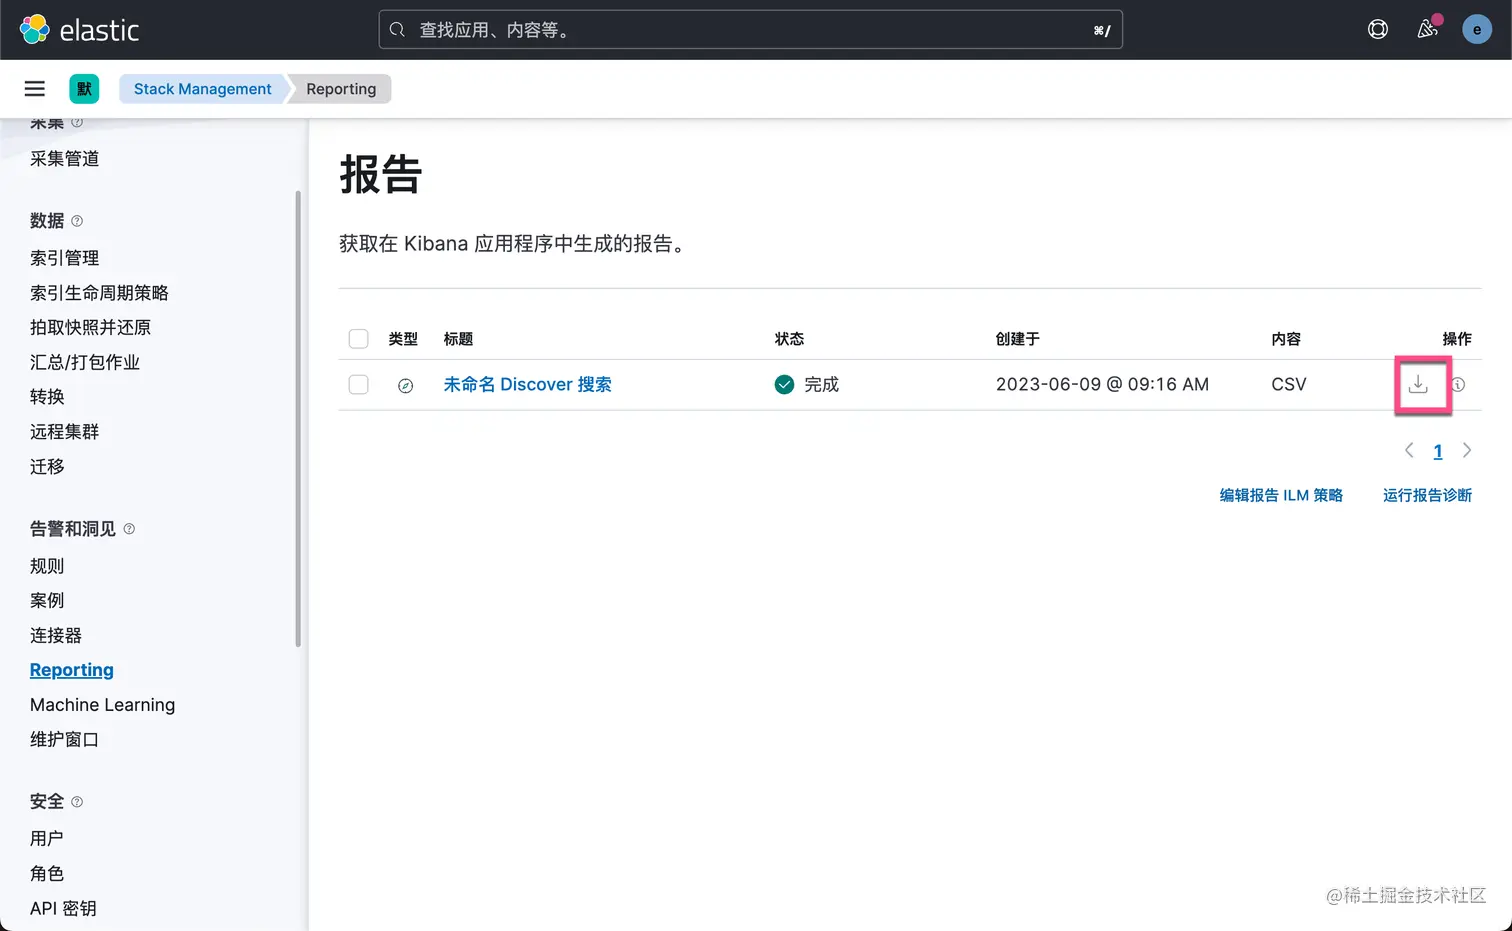Screen dimensions: 1512x931
Task: Focus the 查找应用、内容等 search field
Action: (x=750, y=30)
